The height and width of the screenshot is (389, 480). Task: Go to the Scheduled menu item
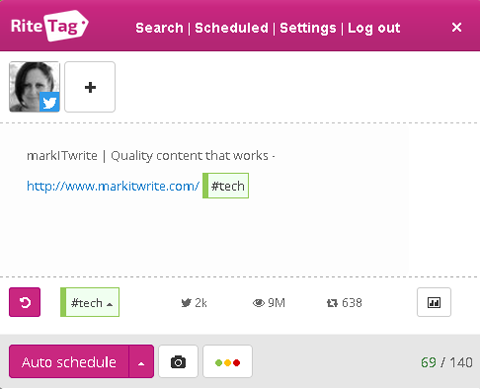click(x=231, y=28)
